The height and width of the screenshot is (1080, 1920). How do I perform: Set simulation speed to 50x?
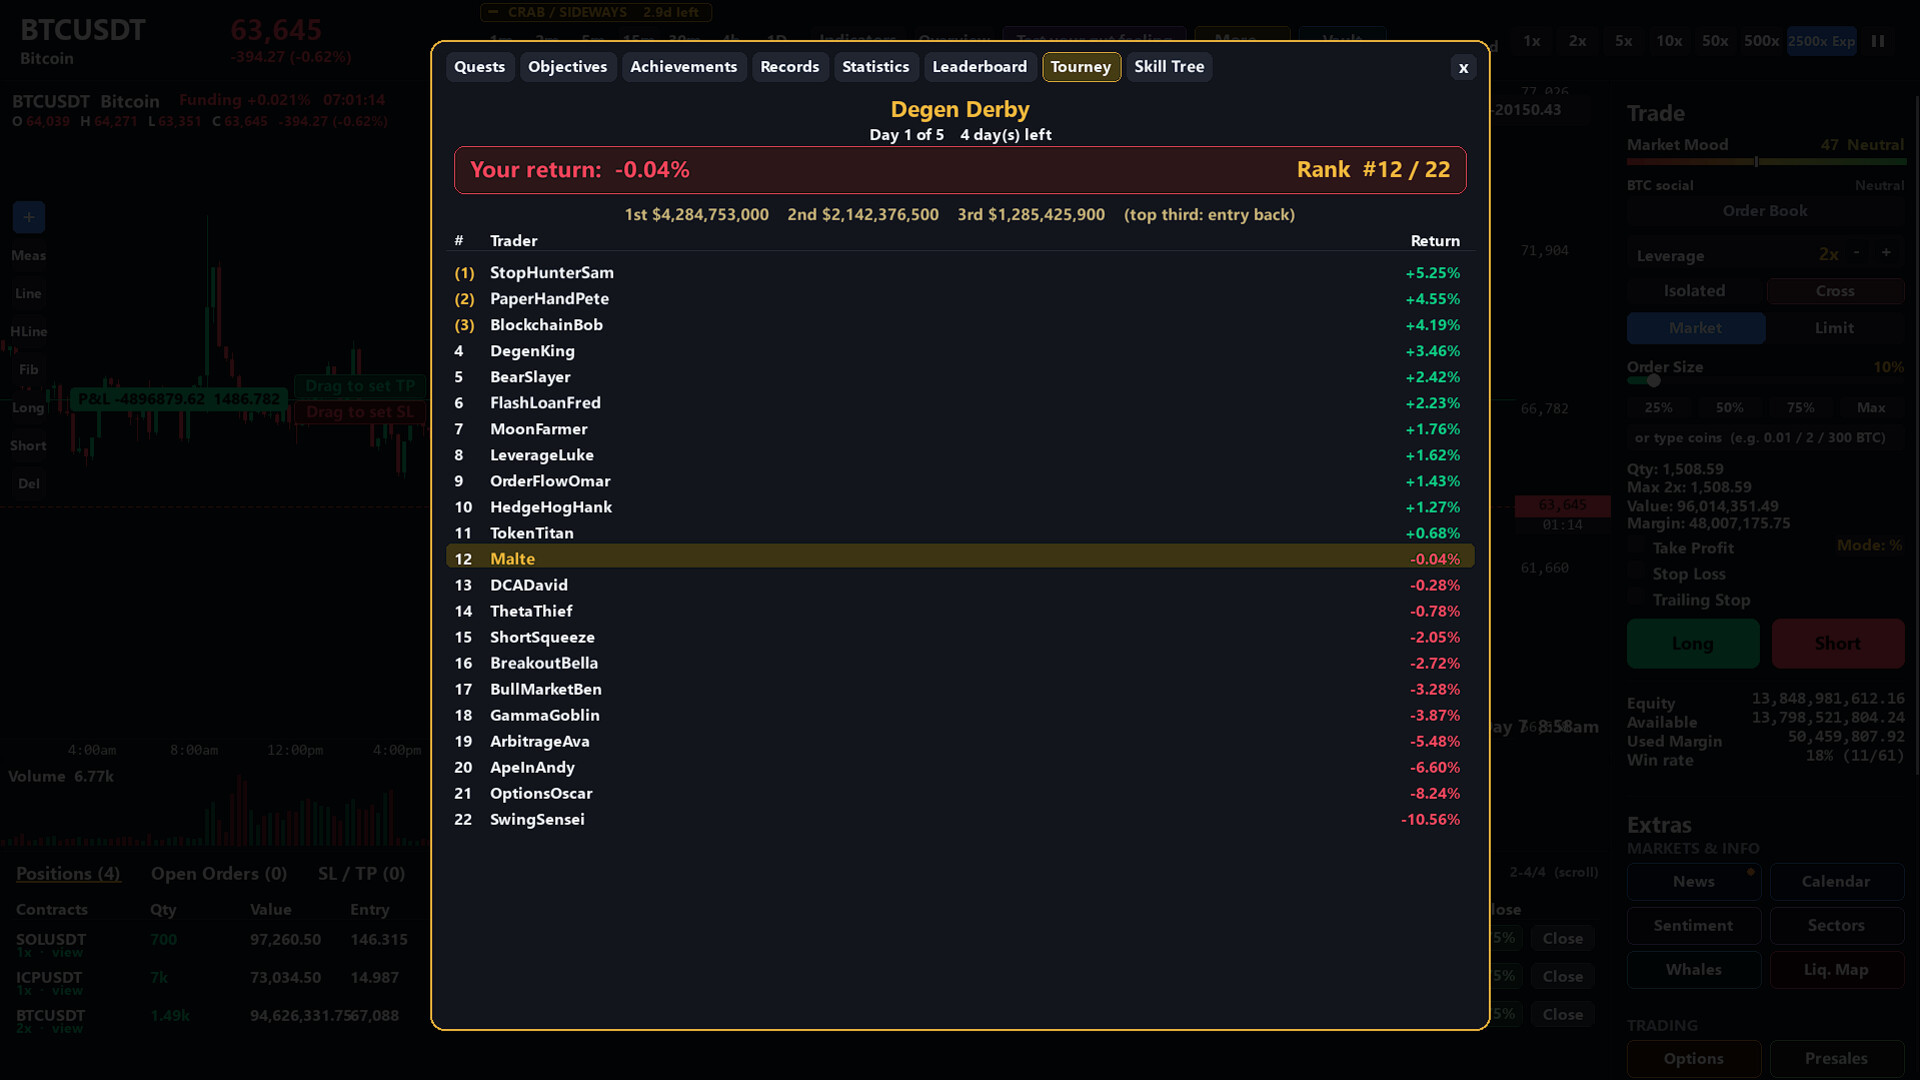click(1715, 41)
